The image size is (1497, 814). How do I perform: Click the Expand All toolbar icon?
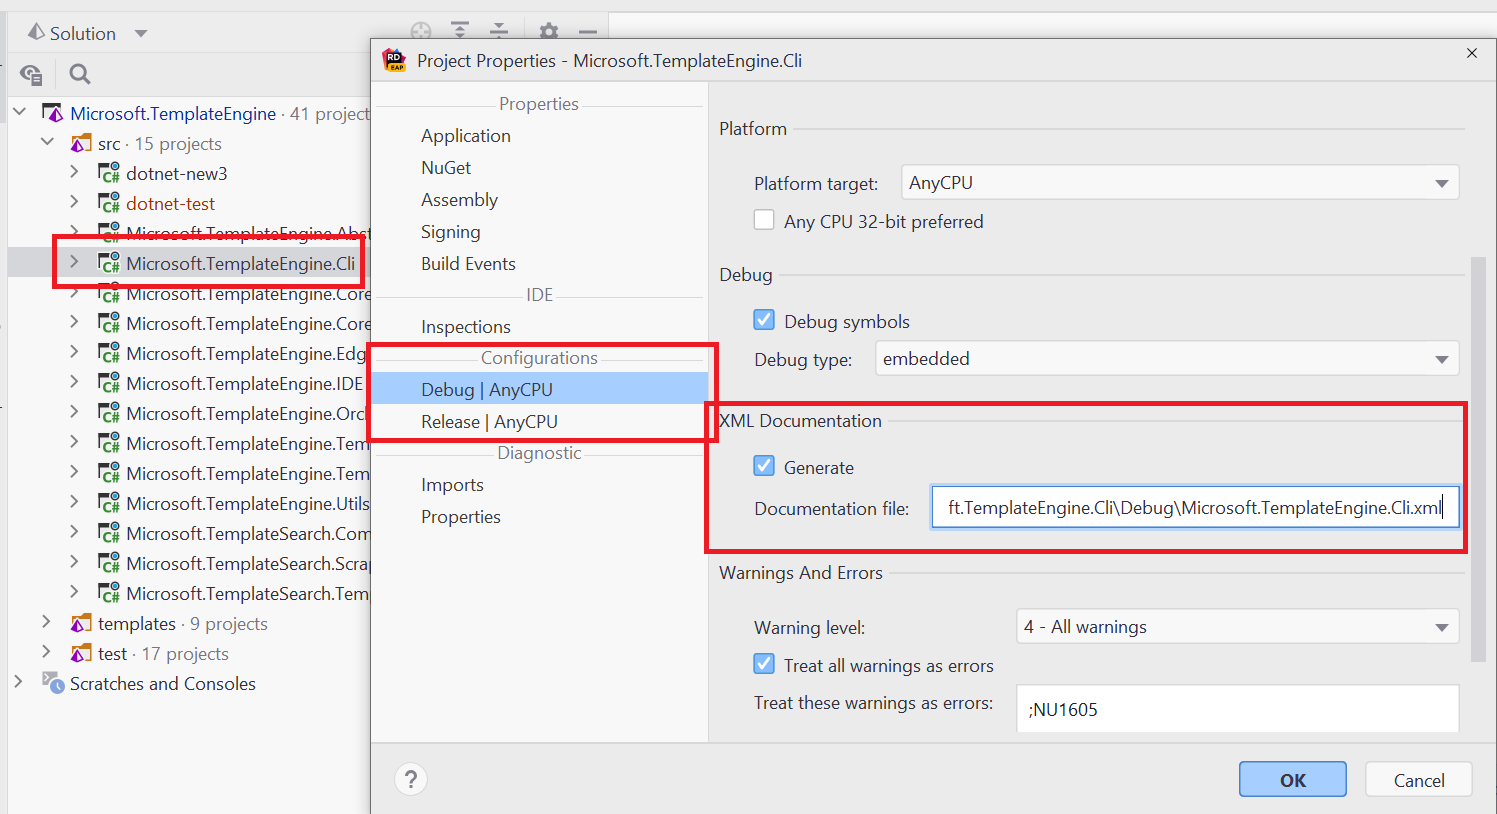tap(460, 32)
